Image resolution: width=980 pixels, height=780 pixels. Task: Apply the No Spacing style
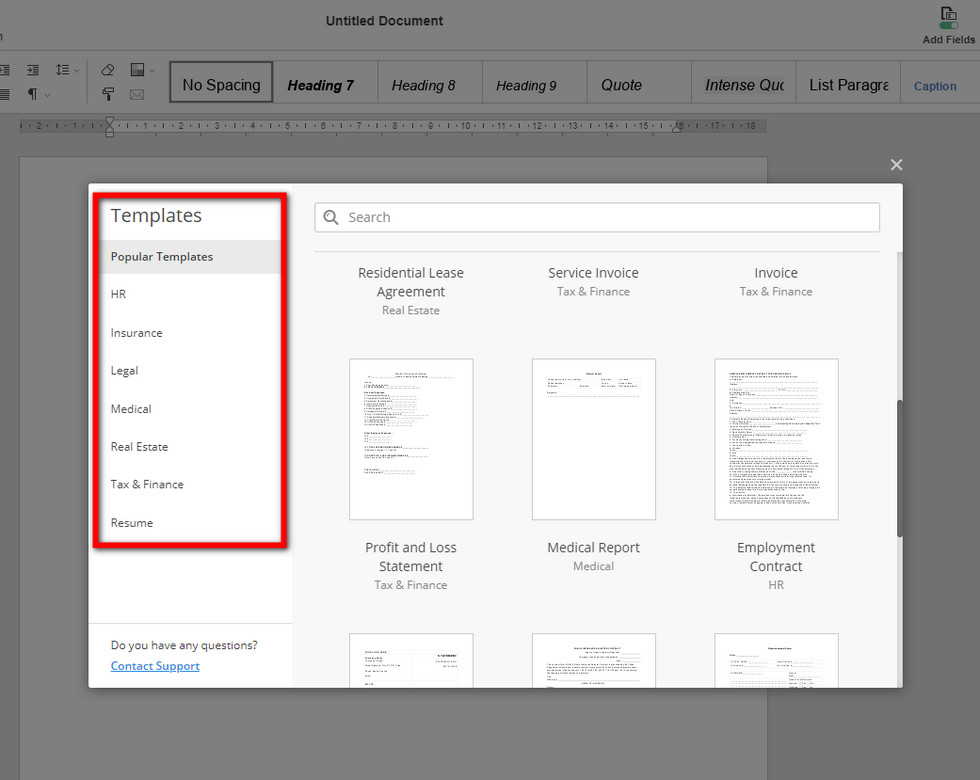tap(221, 85)
